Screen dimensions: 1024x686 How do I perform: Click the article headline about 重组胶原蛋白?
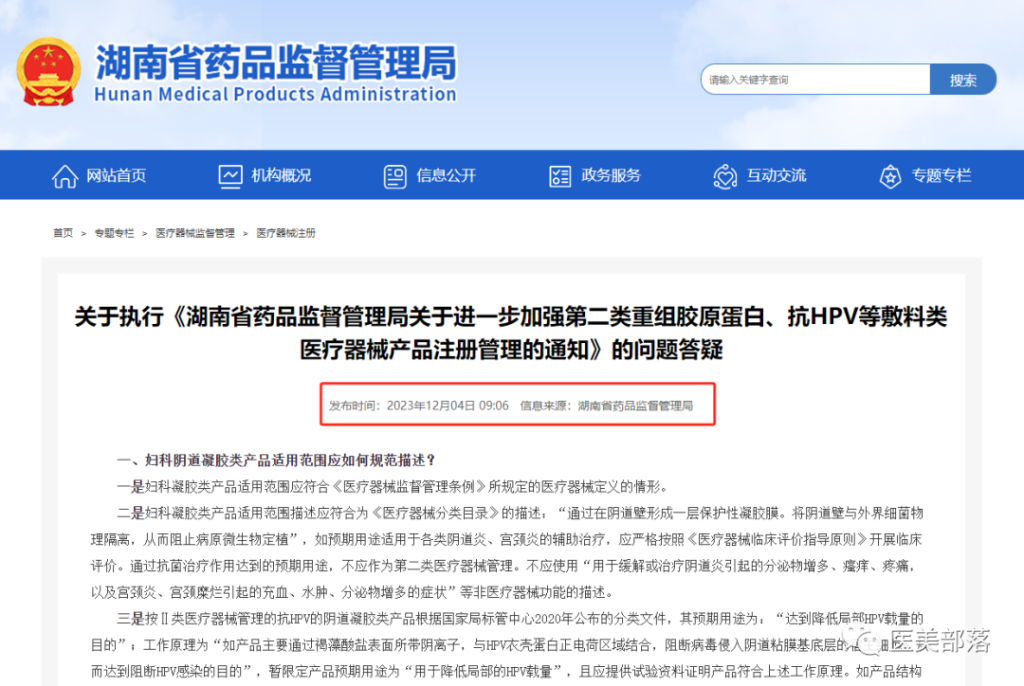(511, 333)
